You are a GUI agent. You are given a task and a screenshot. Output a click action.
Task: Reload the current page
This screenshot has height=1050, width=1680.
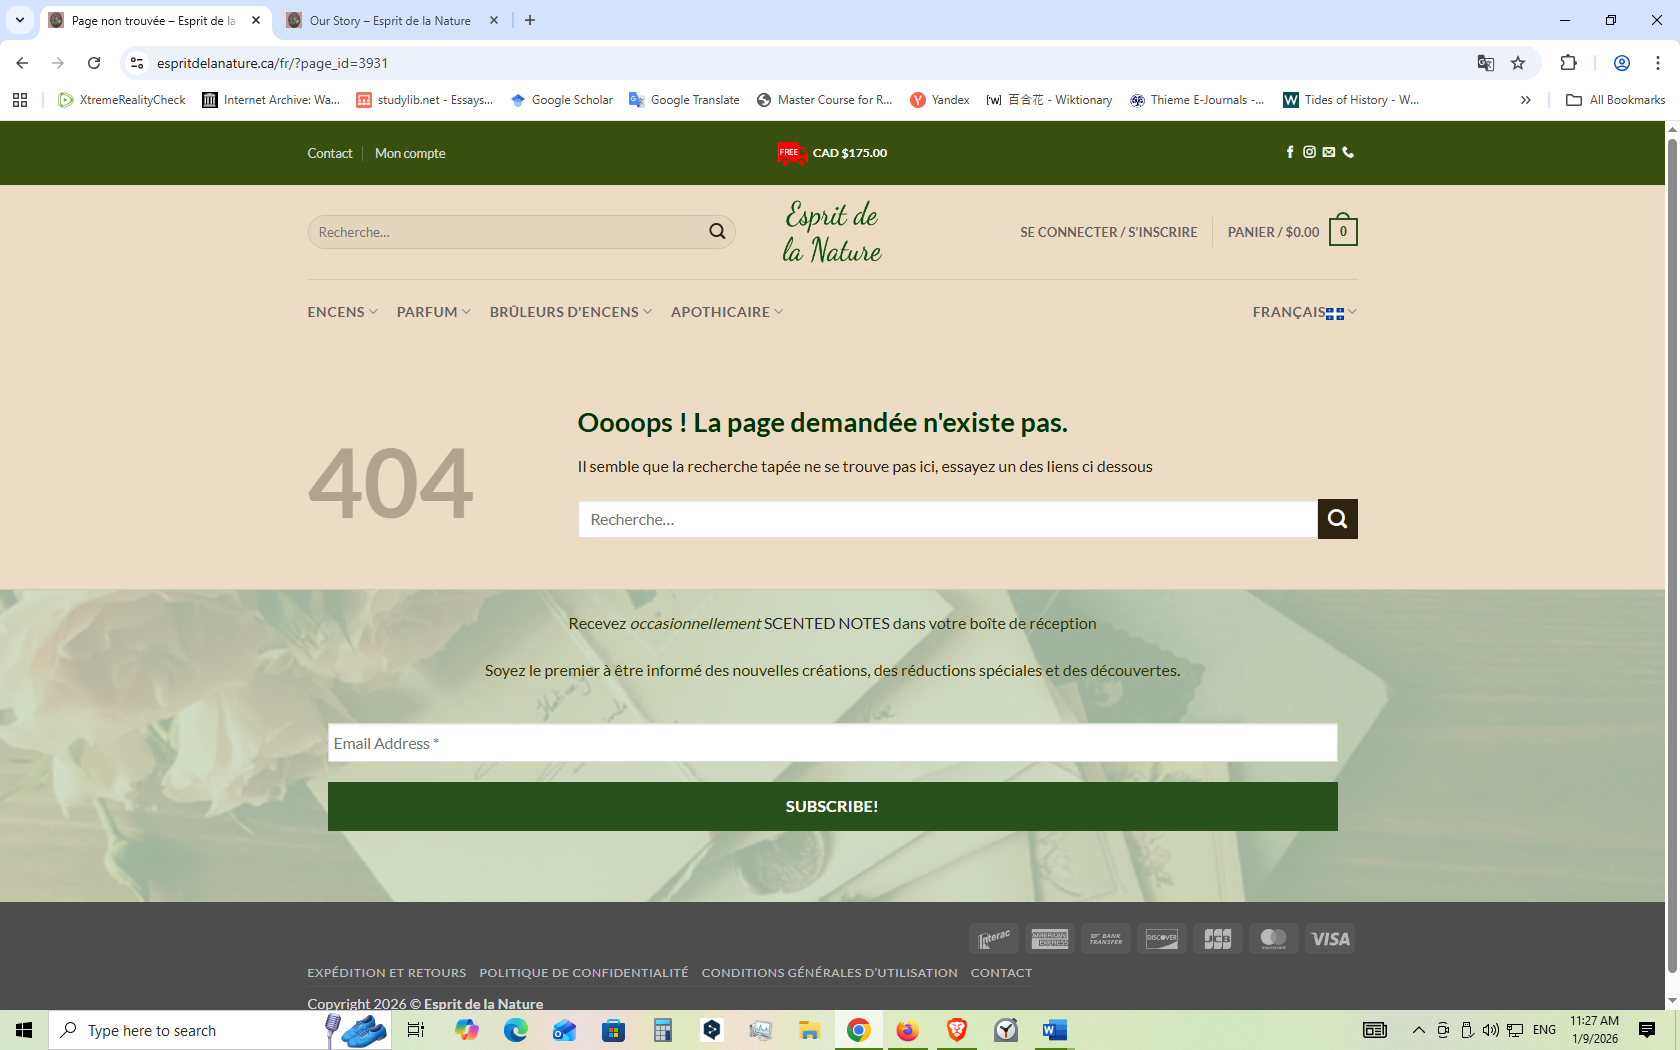pos(94,63)
